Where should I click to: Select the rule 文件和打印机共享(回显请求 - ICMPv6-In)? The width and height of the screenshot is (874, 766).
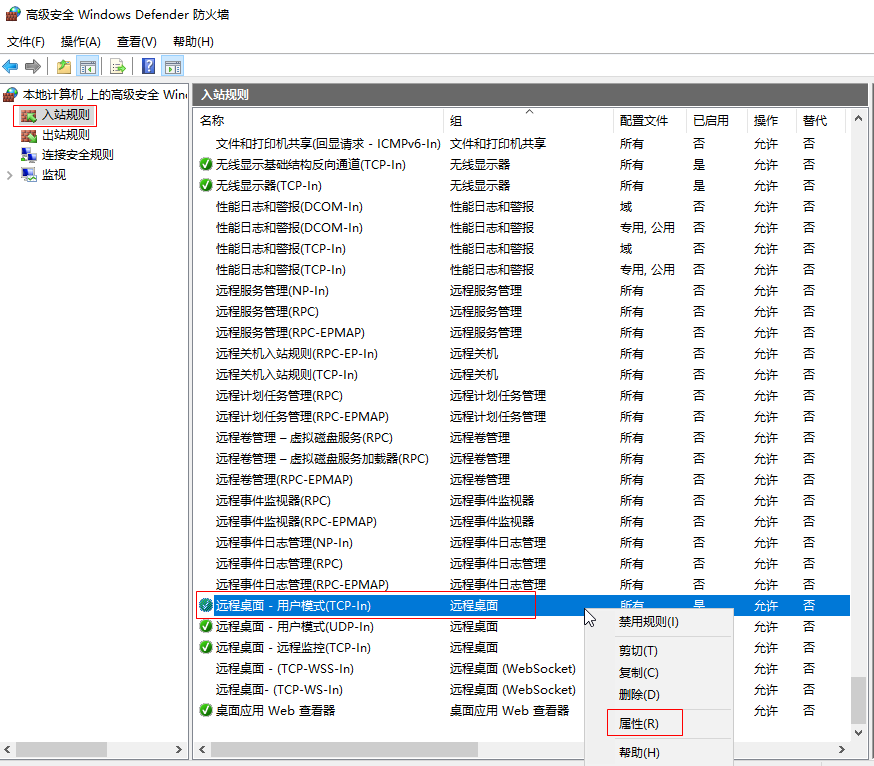(x=328, y=144)
